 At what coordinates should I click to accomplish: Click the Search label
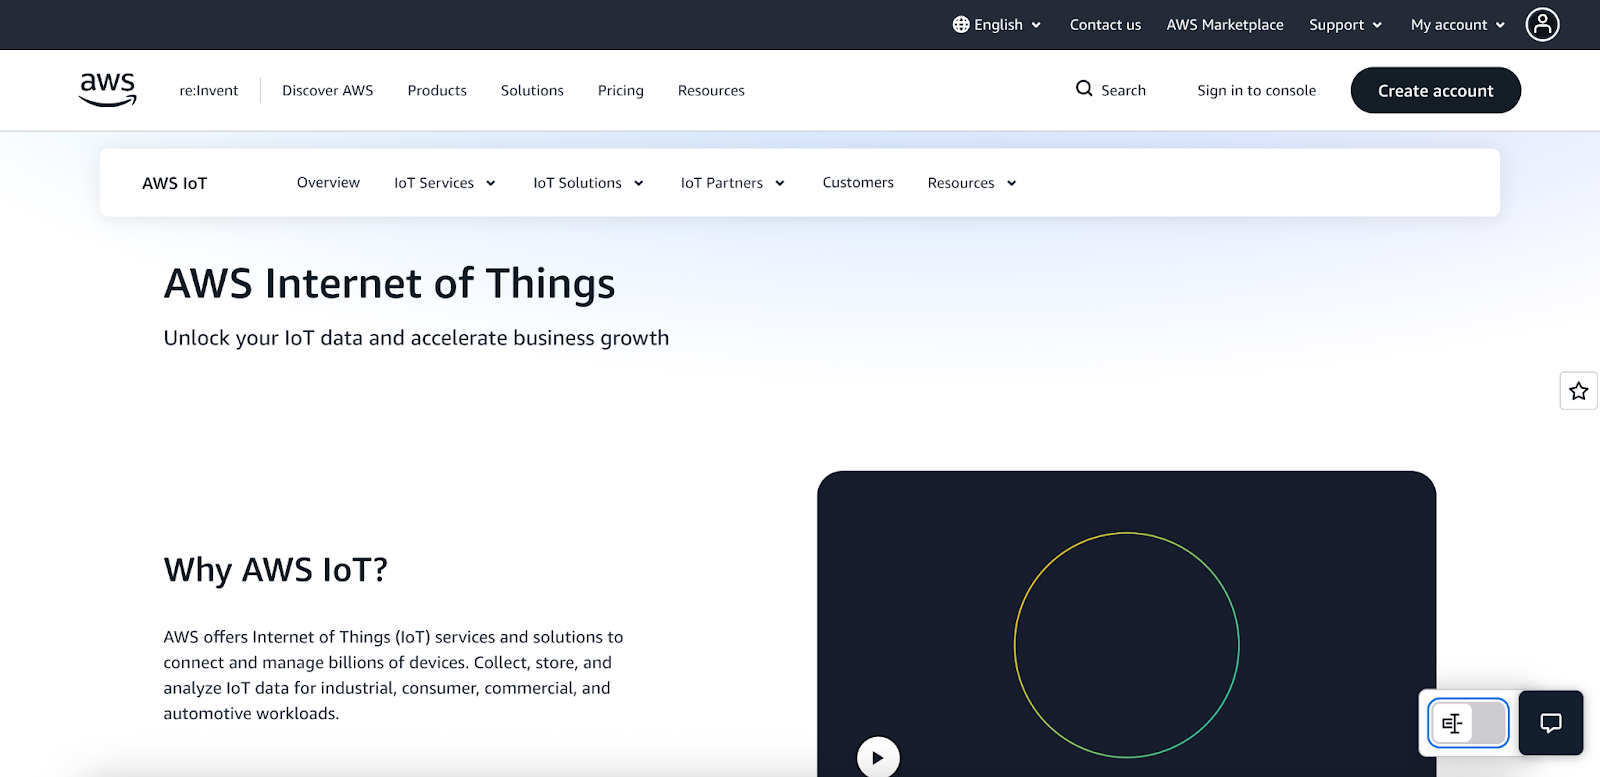(1123, 90)
